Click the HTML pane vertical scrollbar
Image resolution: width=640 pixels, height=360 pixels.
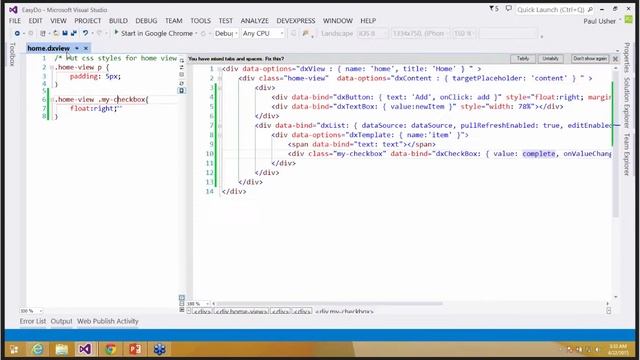[x=616, y=144]
